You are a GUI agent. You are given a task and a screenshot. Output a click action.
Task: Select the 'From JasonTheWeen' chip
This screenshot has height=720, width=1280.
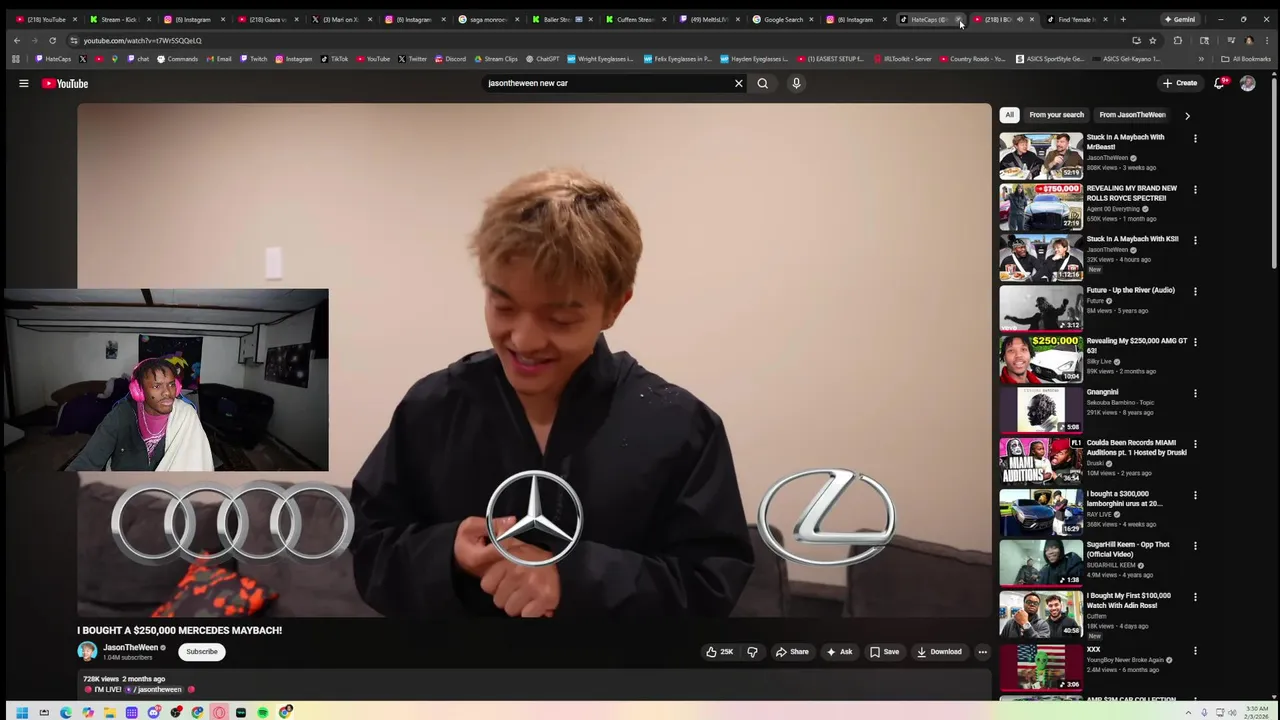pos(1132,115)
